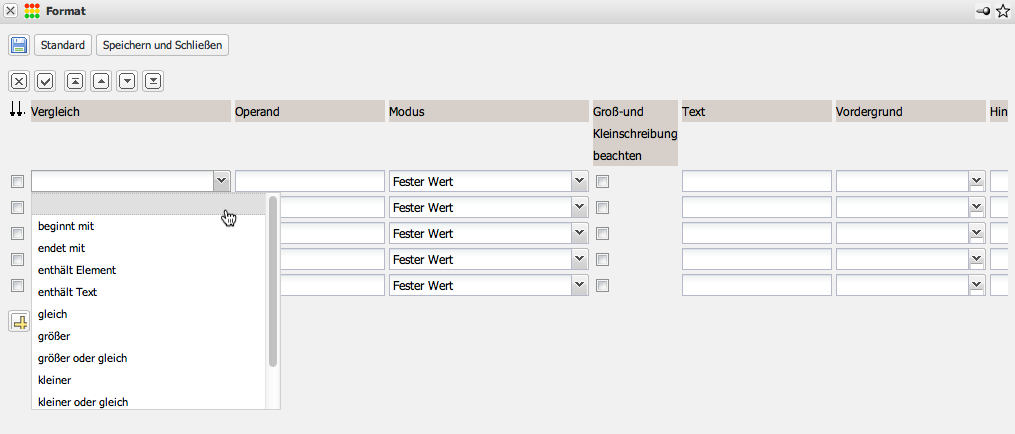Collapse the open Vergleich combo box
Viewport: 1015px width, 434px height.
(x=221, y=182)
